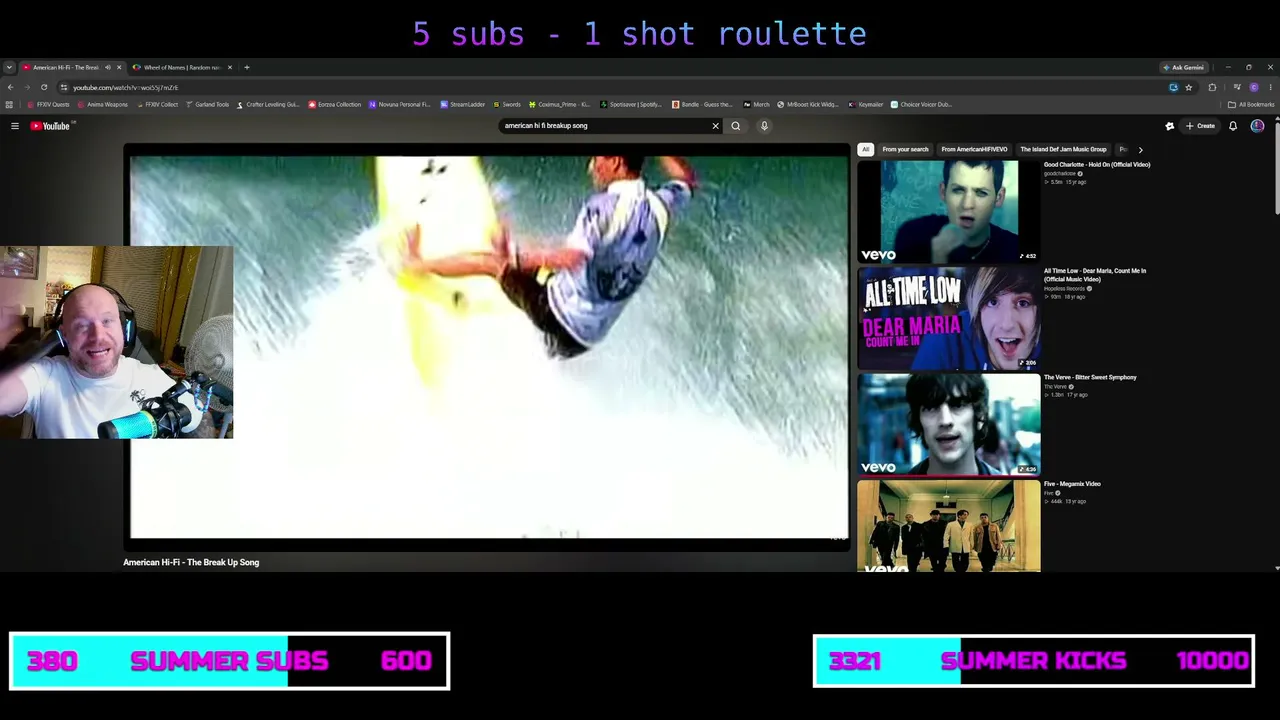This screenshot has width=1280, height=720.
Task: Open the YouTube notifications bell
Action: [x=1233, y=126]
